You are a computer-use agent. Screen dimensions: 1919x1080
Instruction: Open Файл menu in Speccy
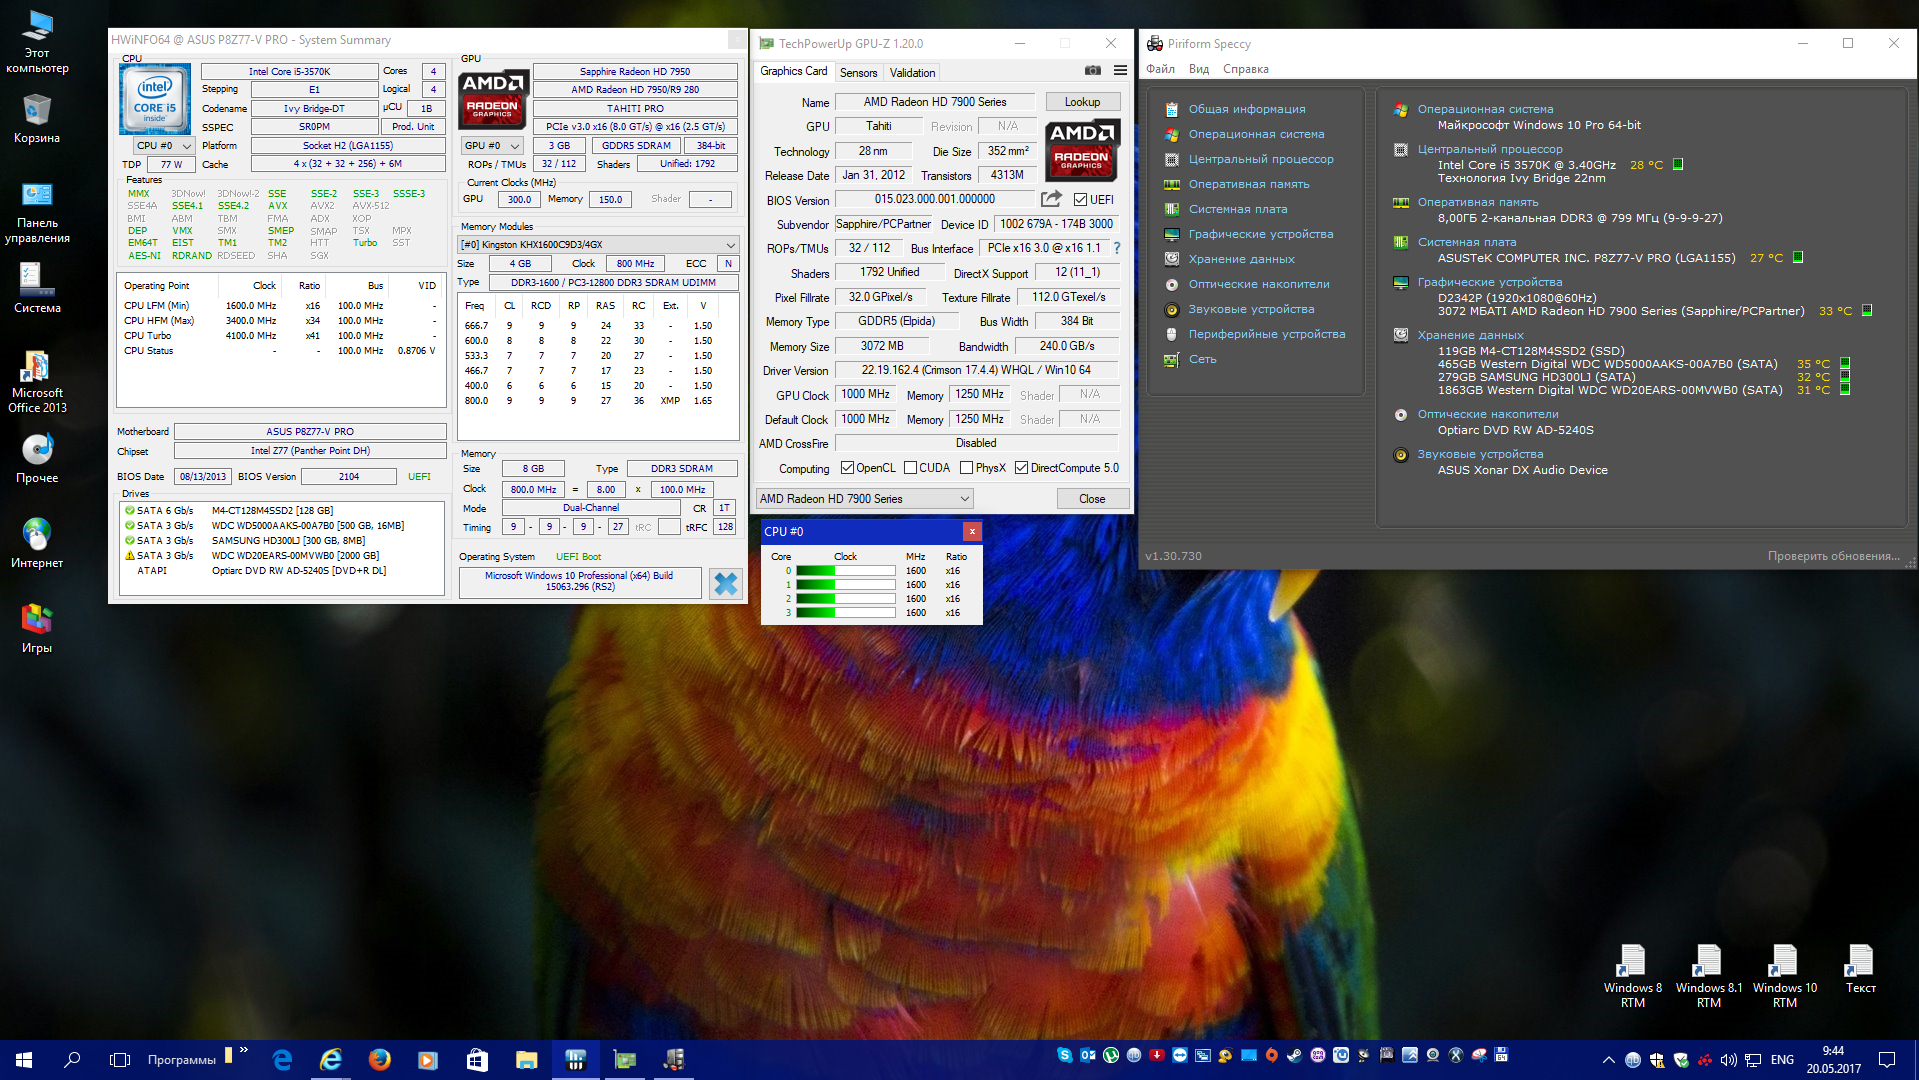[1160, 69]
